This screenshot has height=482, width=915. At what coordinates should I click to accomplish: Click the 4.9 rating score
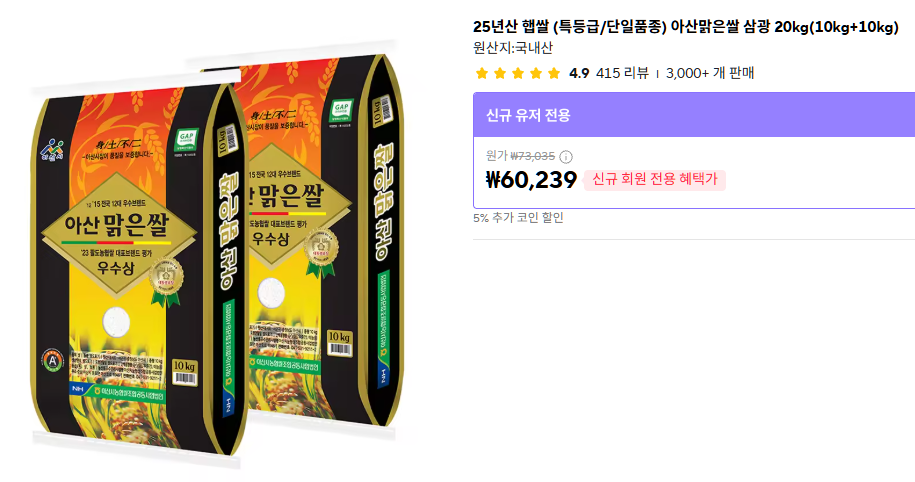click(579, 73)
